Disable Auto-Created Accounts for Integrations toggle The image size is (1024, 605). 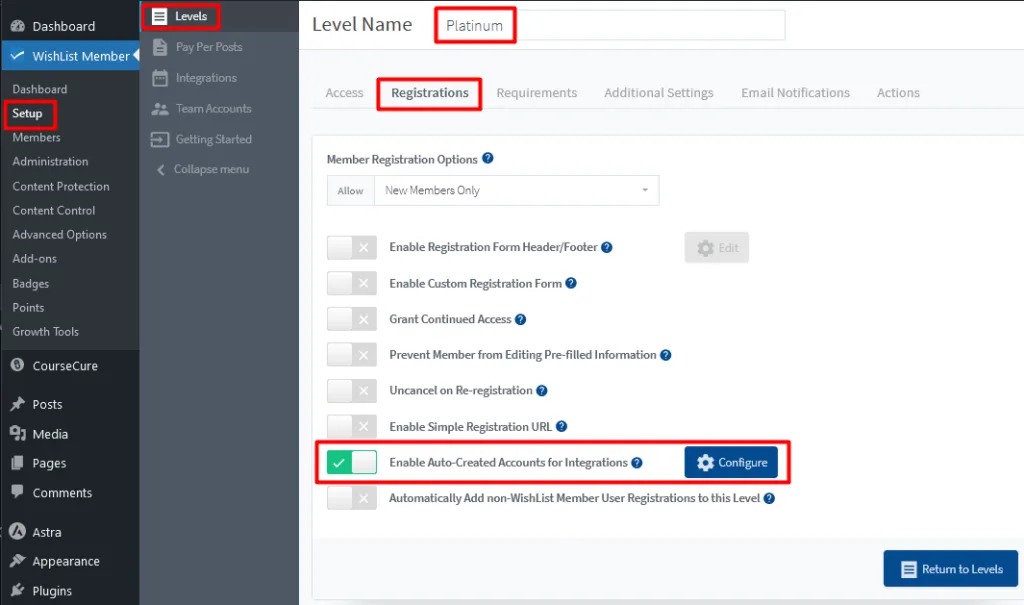click(x=352, y=463)
